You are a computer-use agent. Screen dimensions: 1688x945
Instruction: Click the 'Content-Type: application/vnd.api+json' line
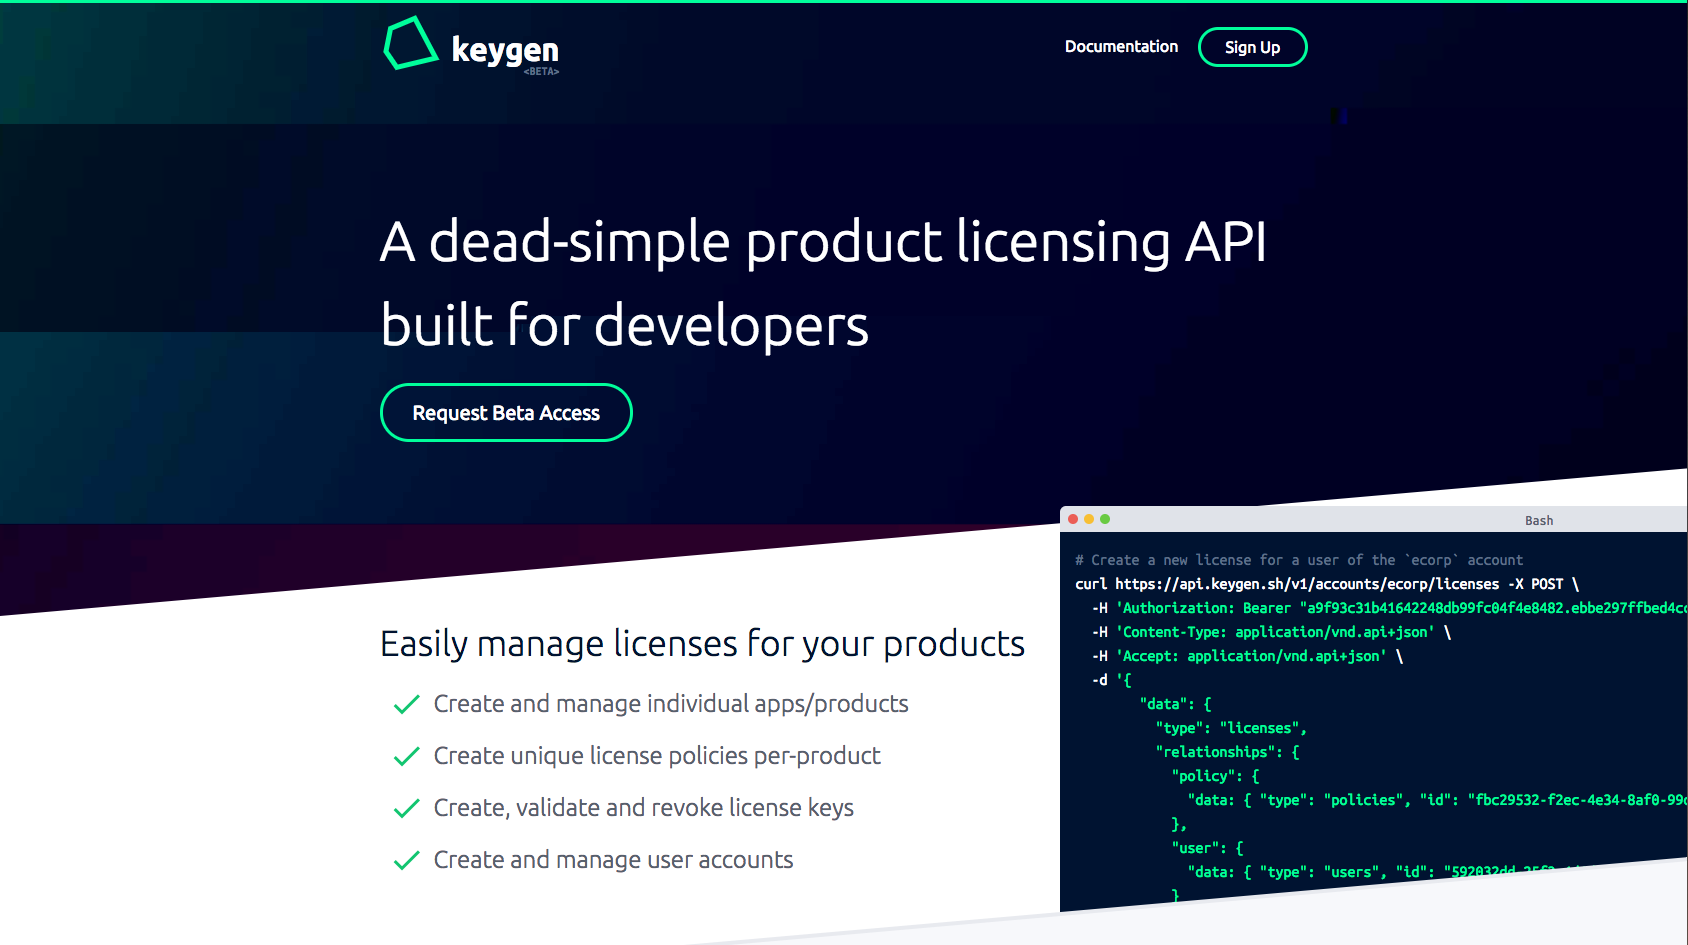click(1271, 632)
